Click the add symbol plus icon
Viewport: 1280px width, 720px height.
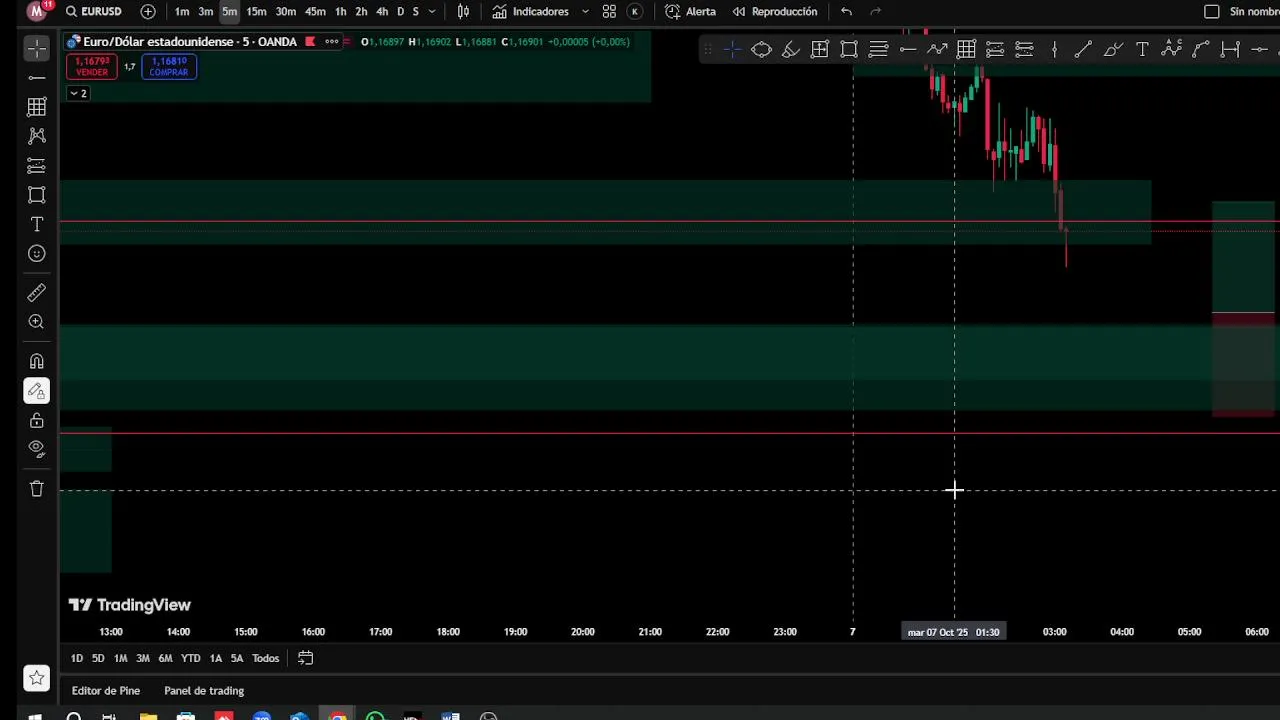[x=148, y=12]
